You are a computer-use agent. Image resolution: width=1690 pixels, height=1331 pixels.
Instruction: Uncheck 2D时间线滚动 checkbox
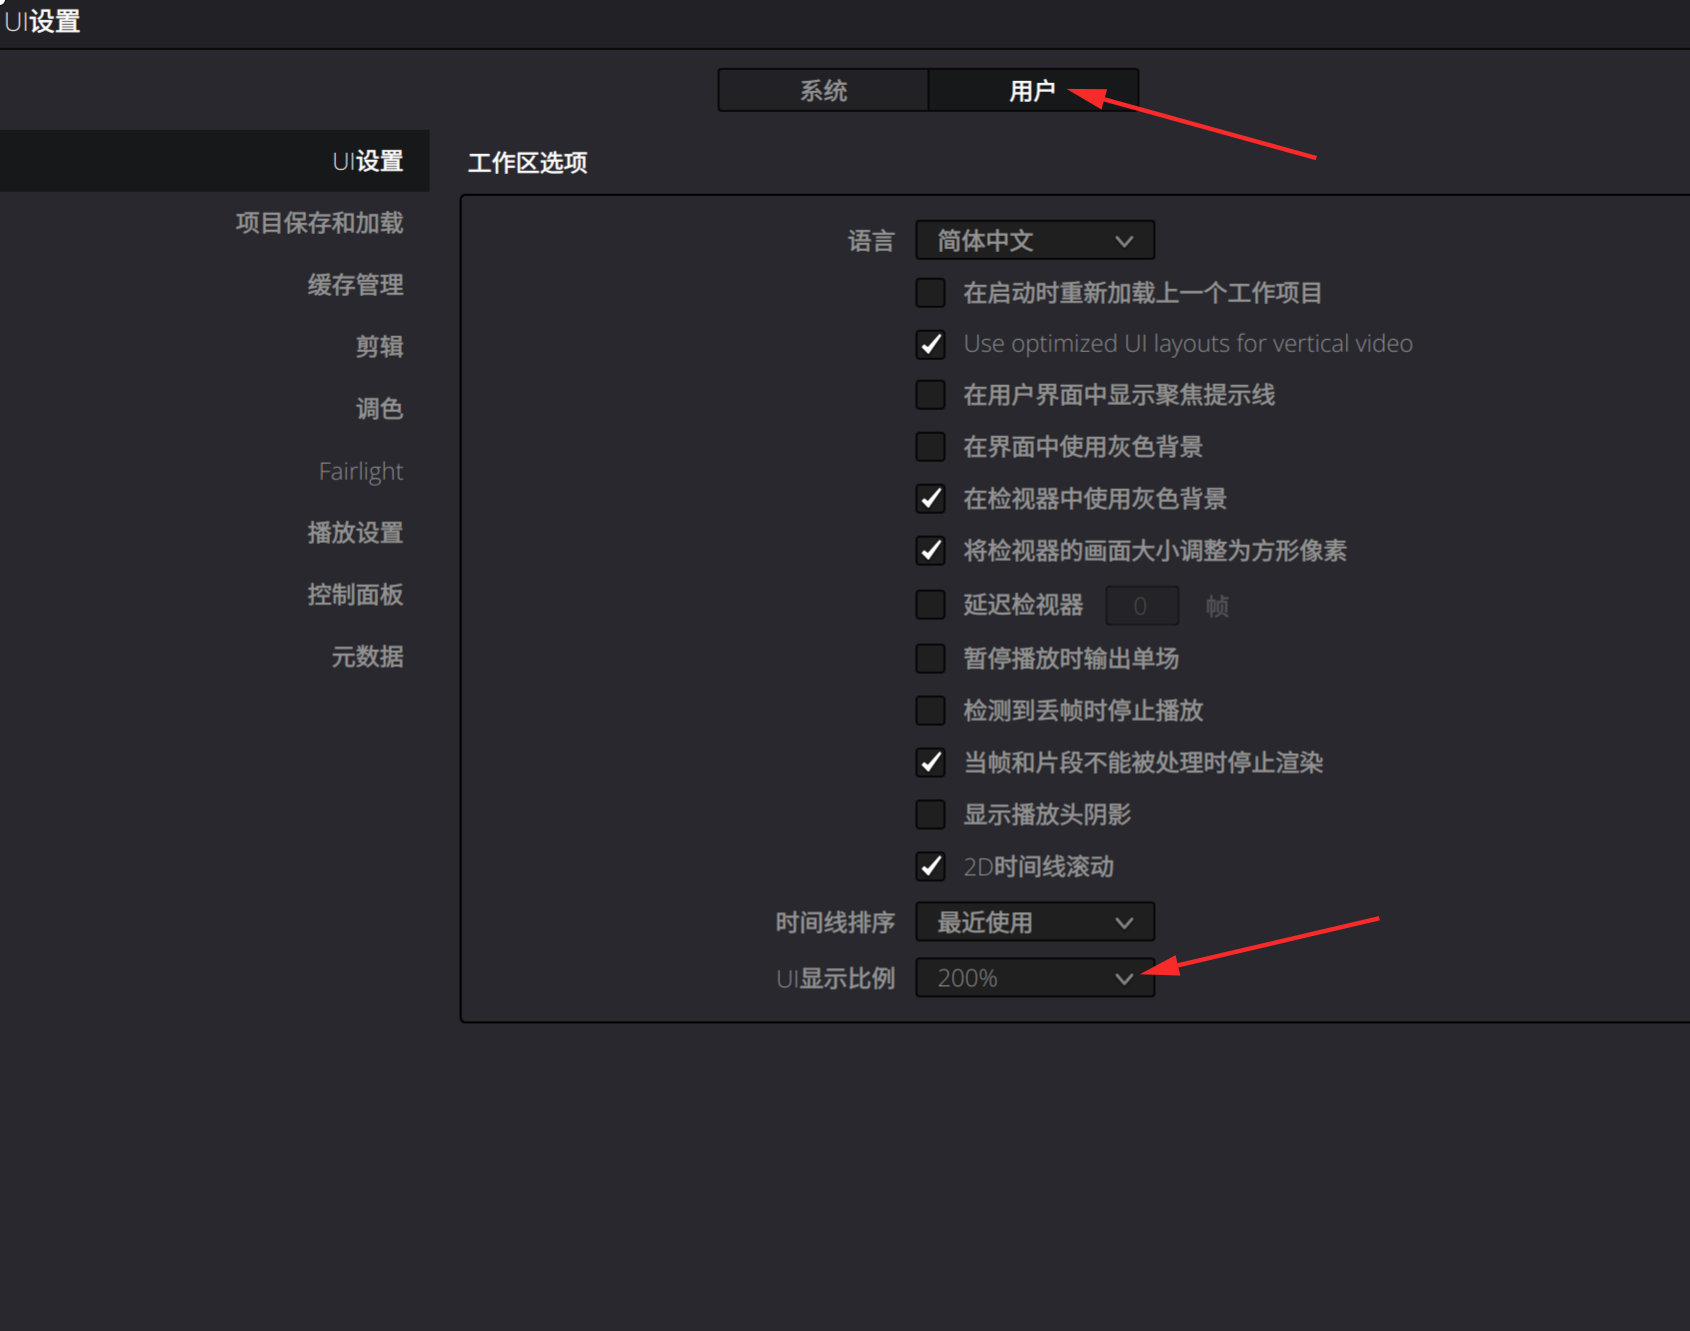[x=931, y=867]
